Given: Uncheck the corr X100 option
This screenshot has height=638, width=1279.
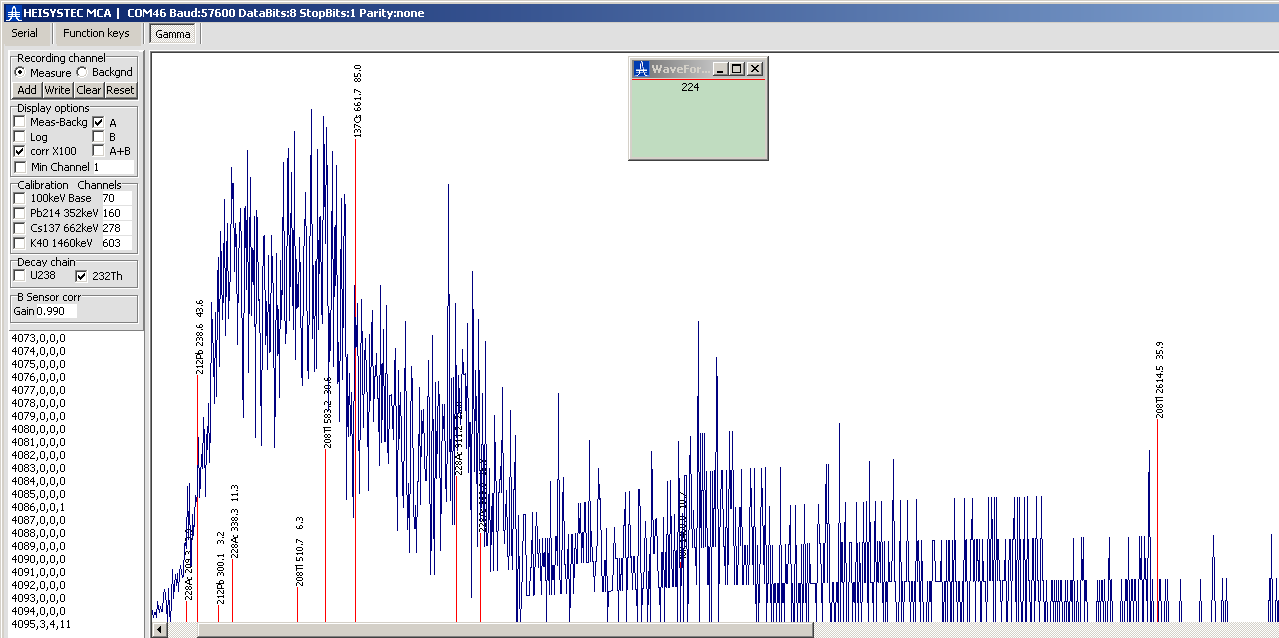Looking at the screenshot, I should point(20,151).
